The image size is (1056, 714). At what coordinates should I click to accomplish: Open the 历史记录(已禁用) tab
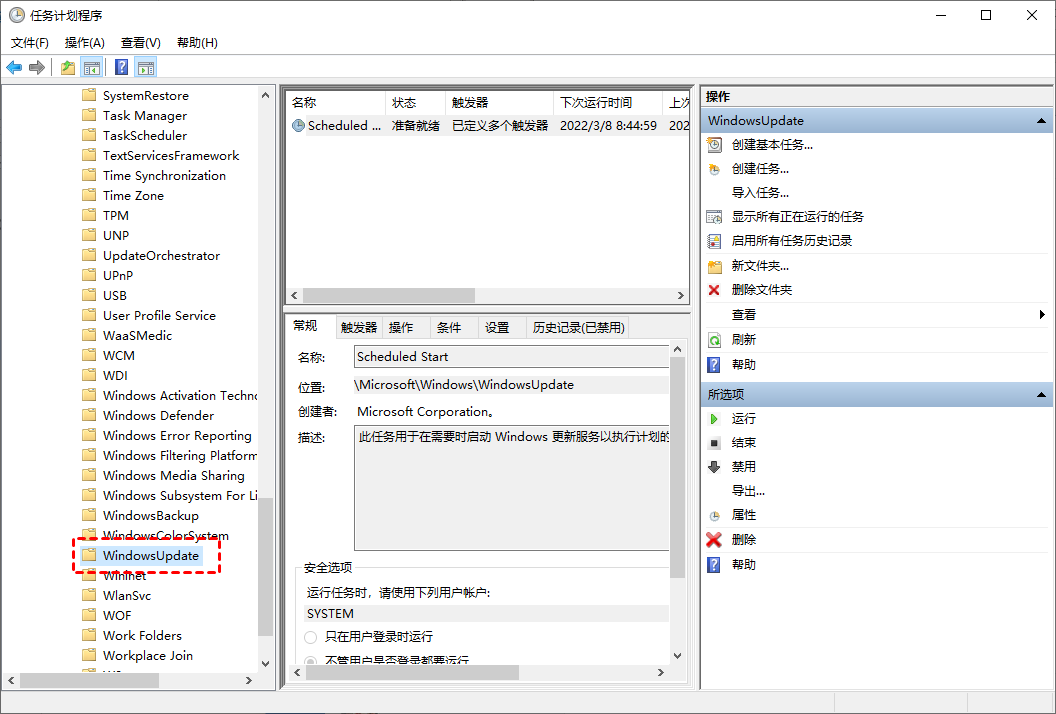click(578, 327)
